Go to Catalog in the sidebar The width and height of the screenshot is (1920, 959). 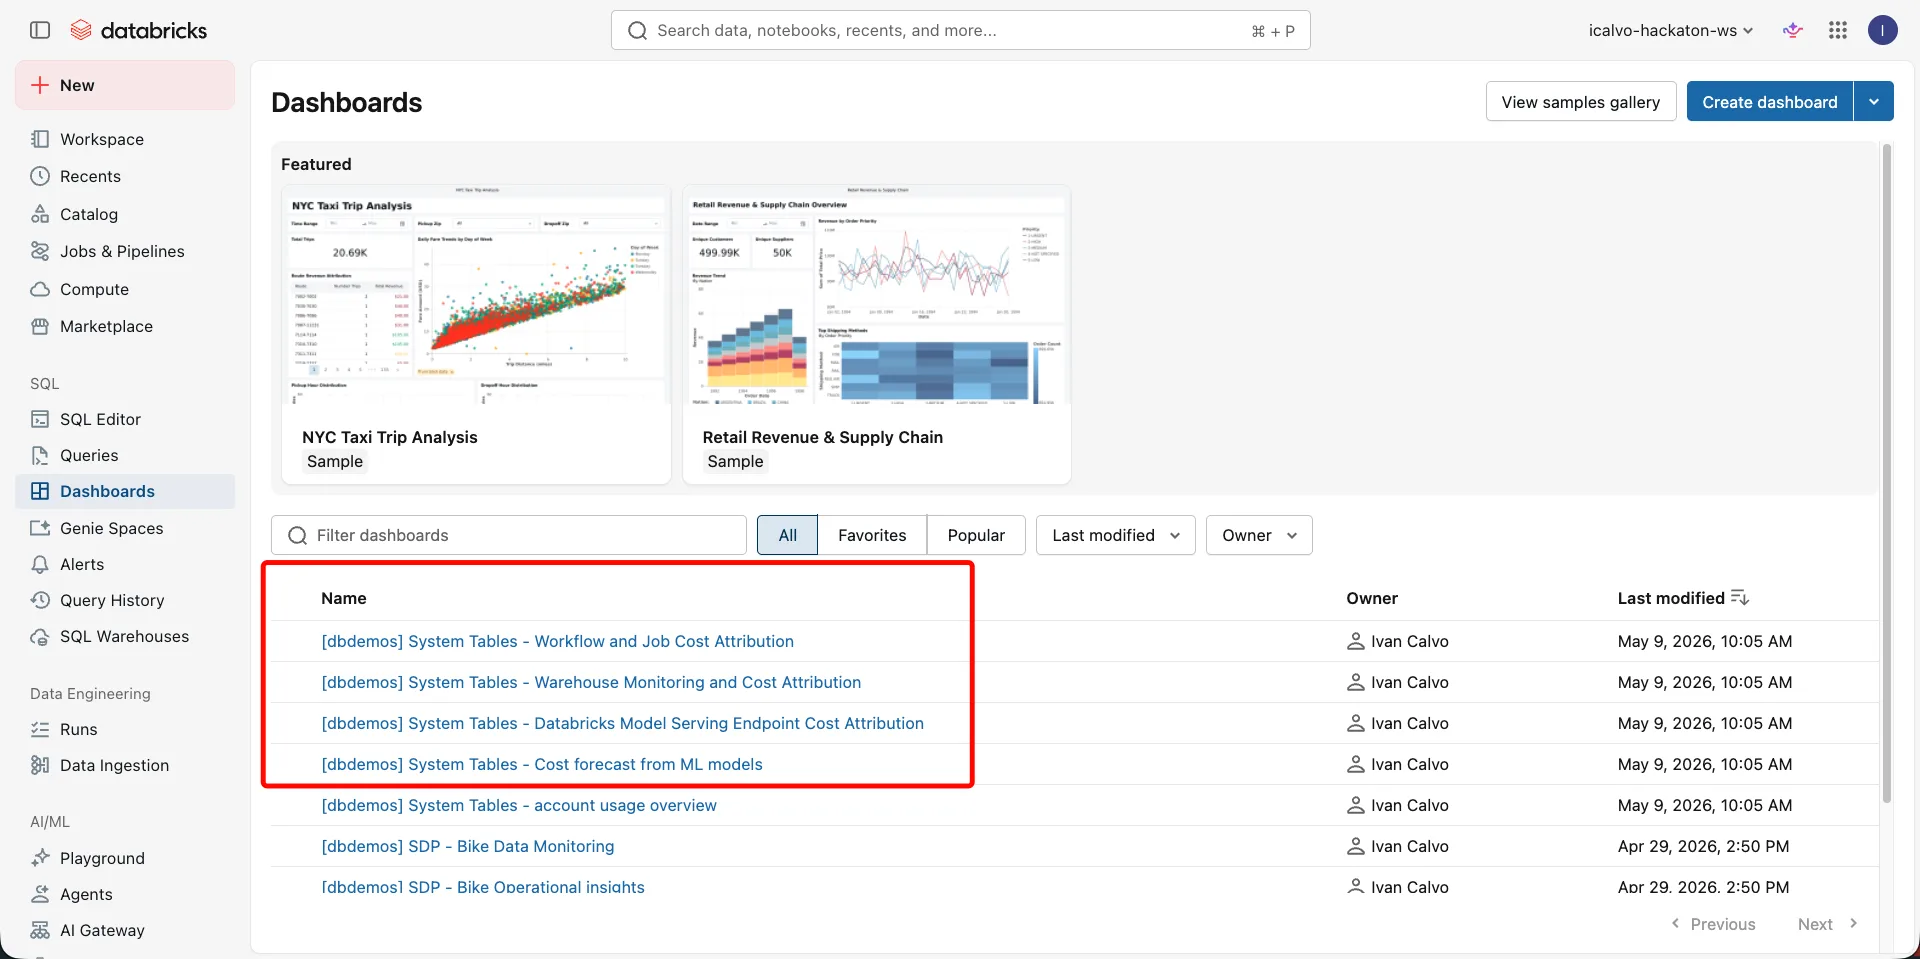pyautogui.click(x=125, y=214)
